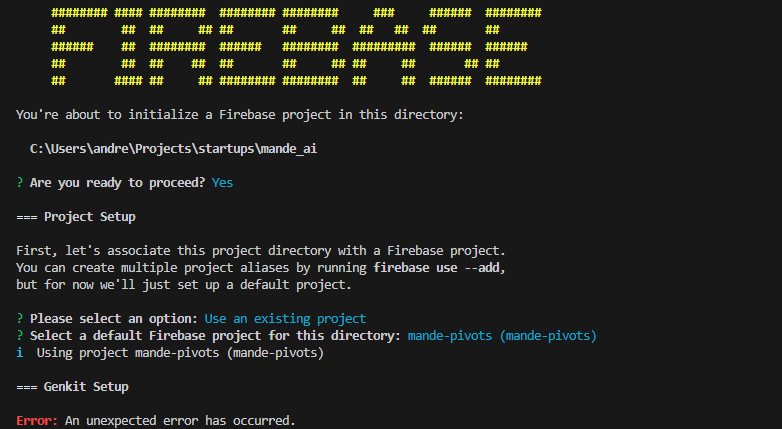Click the bold 'firebase use --add' command text
782x429 pixels.
(439, 268)
